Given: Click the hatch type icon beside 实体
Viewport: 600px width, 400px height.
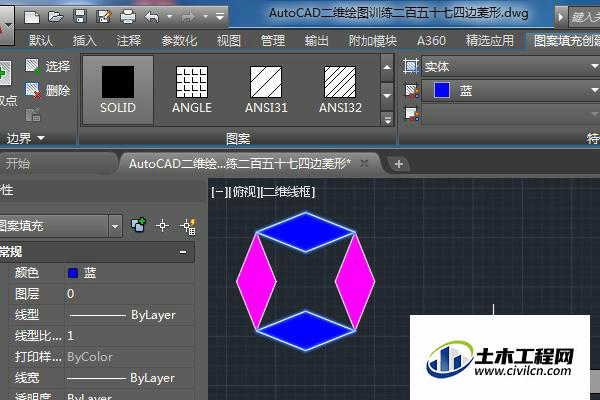Looking at the screenshot, I should pos(411,67).
